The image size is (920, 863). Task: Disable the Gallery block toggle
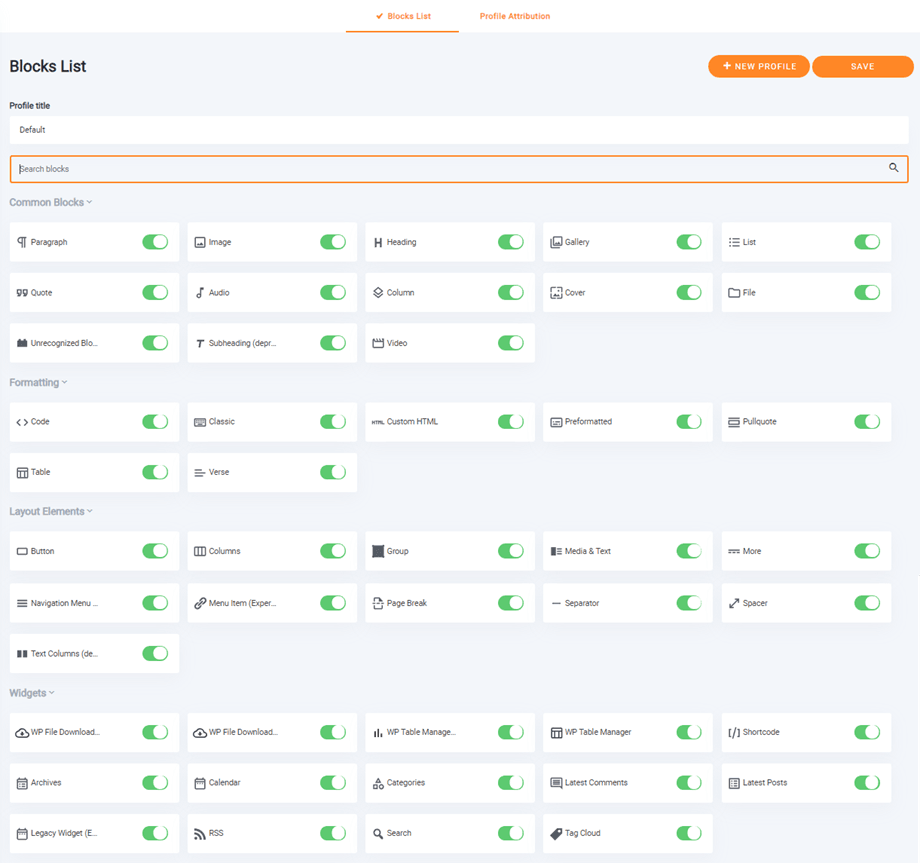pyautogui.click(x=689, y=242)
